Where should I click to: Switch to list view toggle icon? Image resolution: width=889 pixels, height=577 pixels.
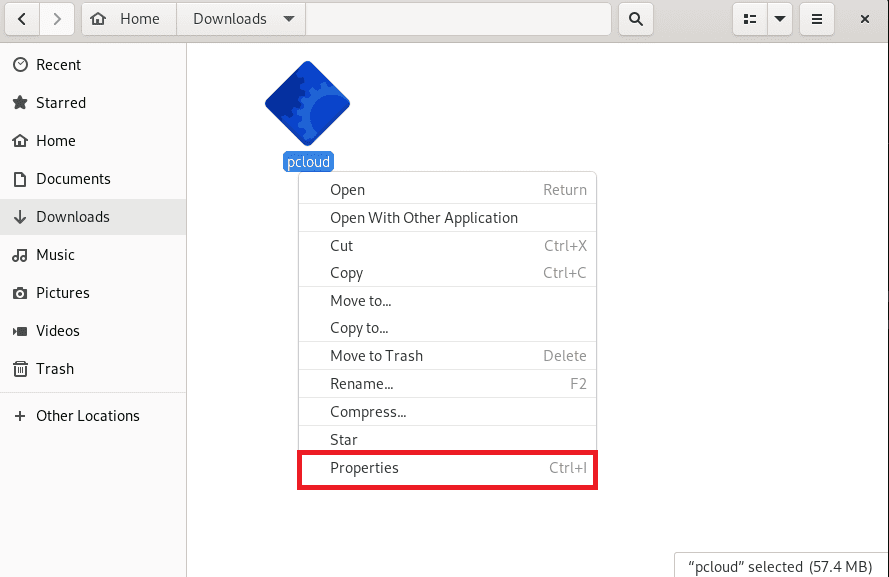coord(750,19)
